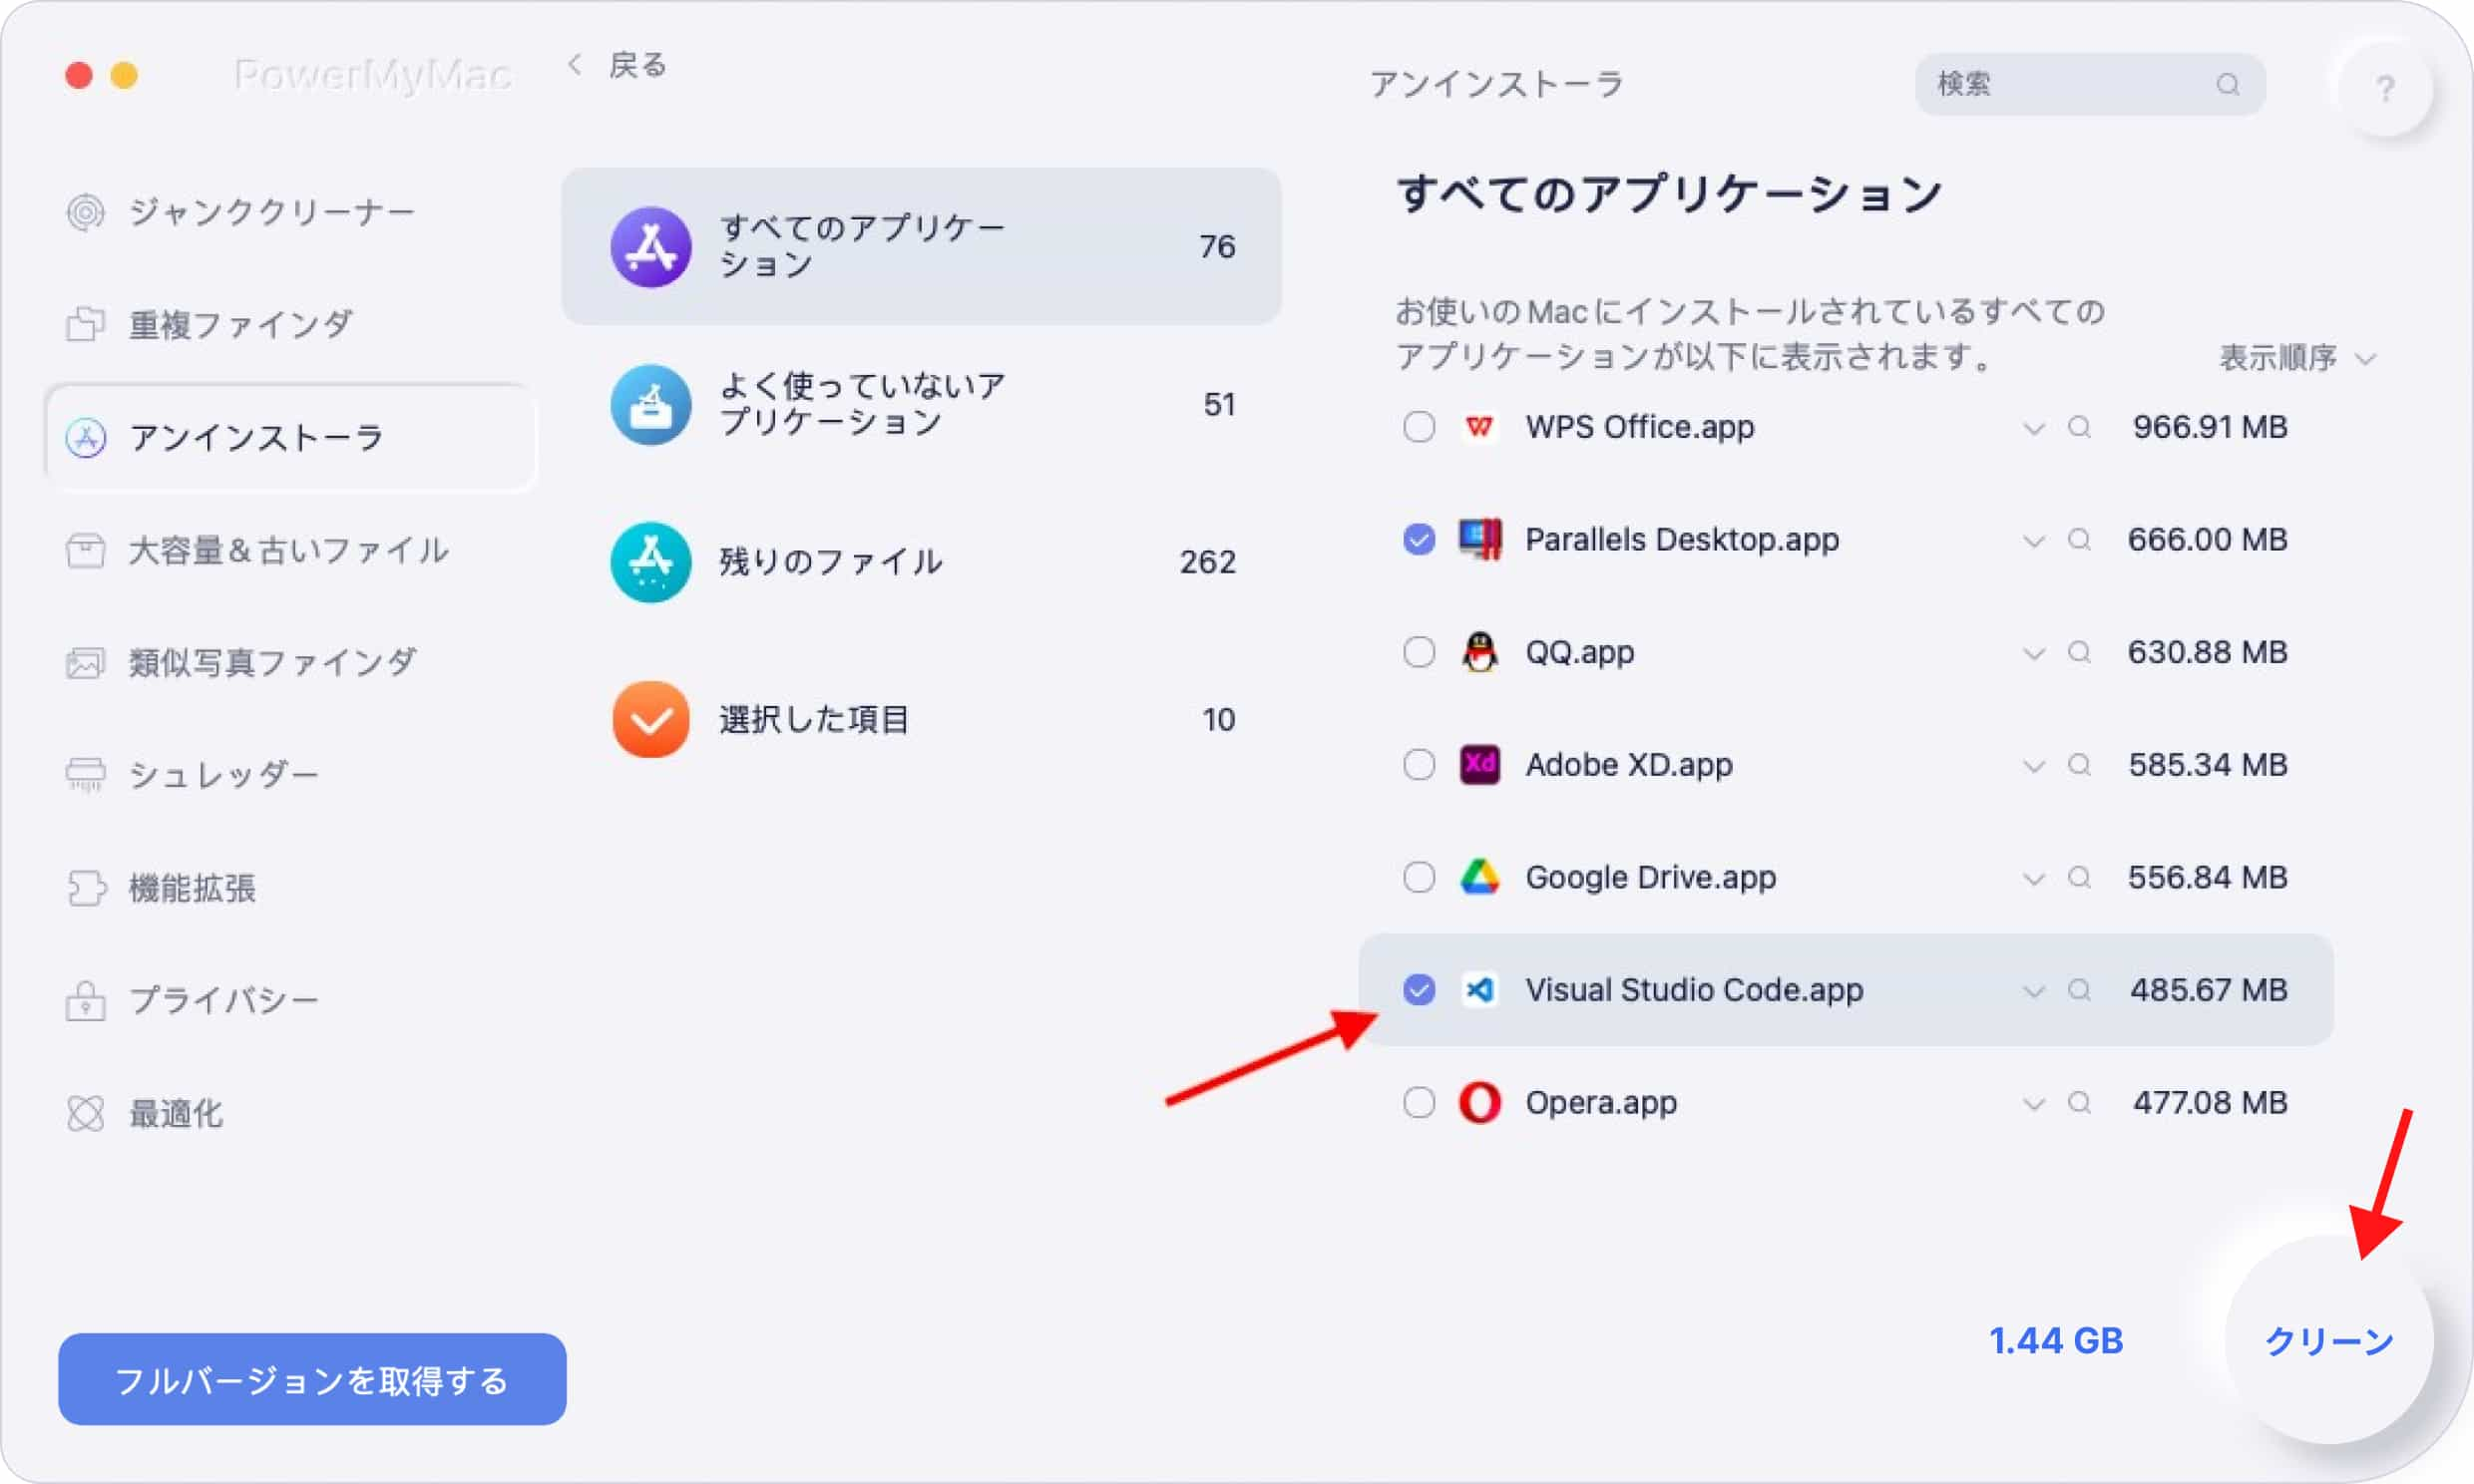Click the WPS Office app icon
The image size is (2474, 1484).
pos(1479,428)
